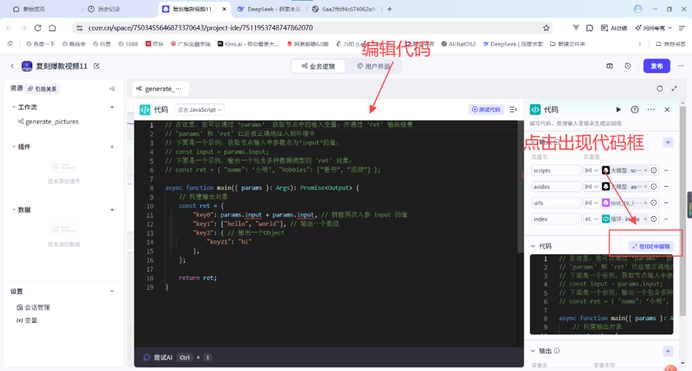Image resolution: width=692 pixels, height=371 pixels.
Task: Open type dropdown for urls variable
Action: pyautogui.click(x=591, y=203)
